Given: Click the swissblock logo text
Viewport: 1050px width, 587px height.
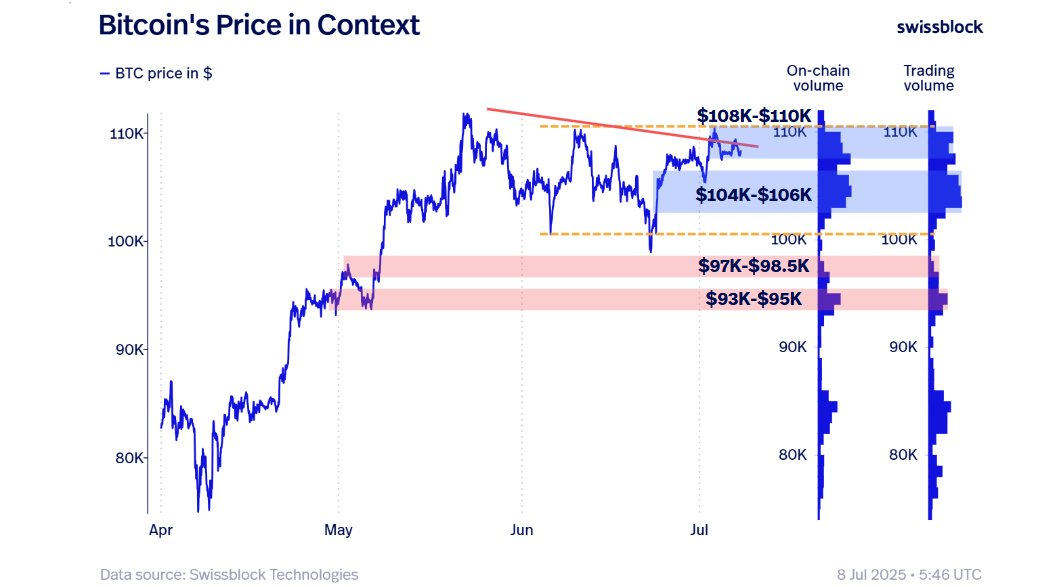Looking at the screenshot, I should (x=940, y=27).
